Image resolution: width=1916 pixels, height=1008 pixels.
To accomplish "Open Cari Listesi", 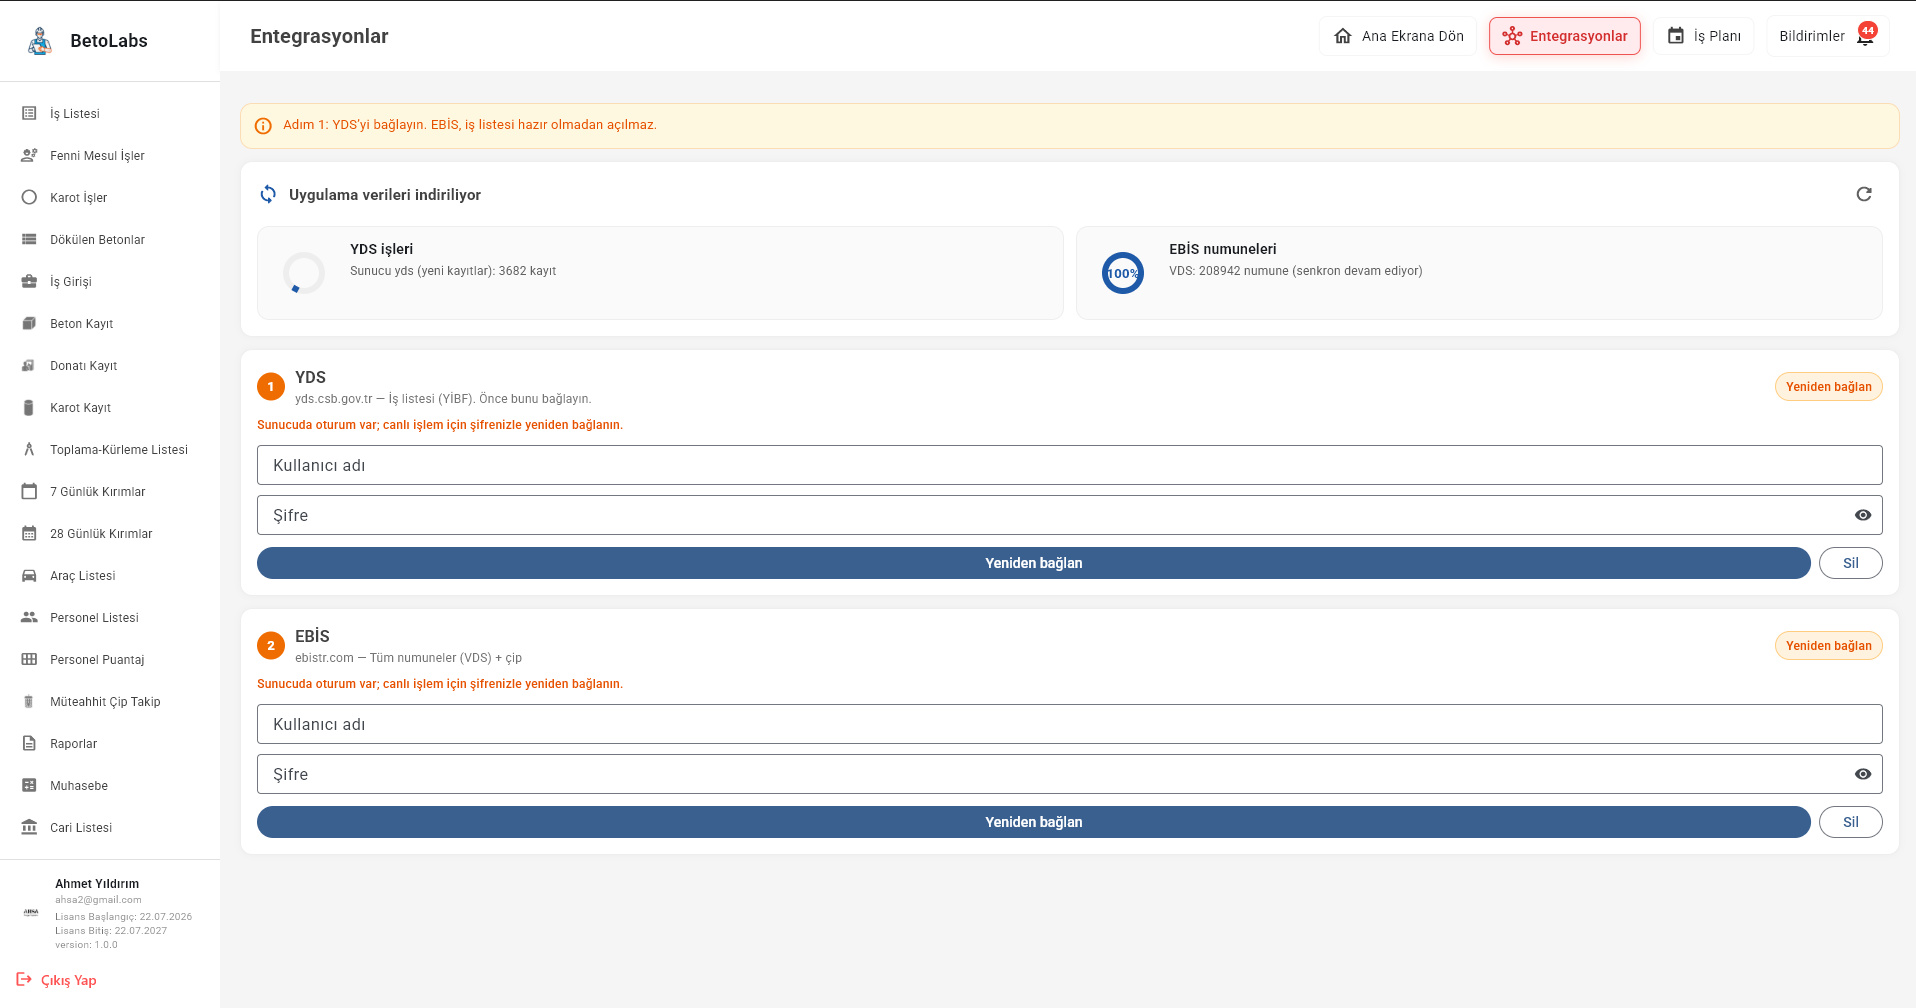I will pos(110,828).
